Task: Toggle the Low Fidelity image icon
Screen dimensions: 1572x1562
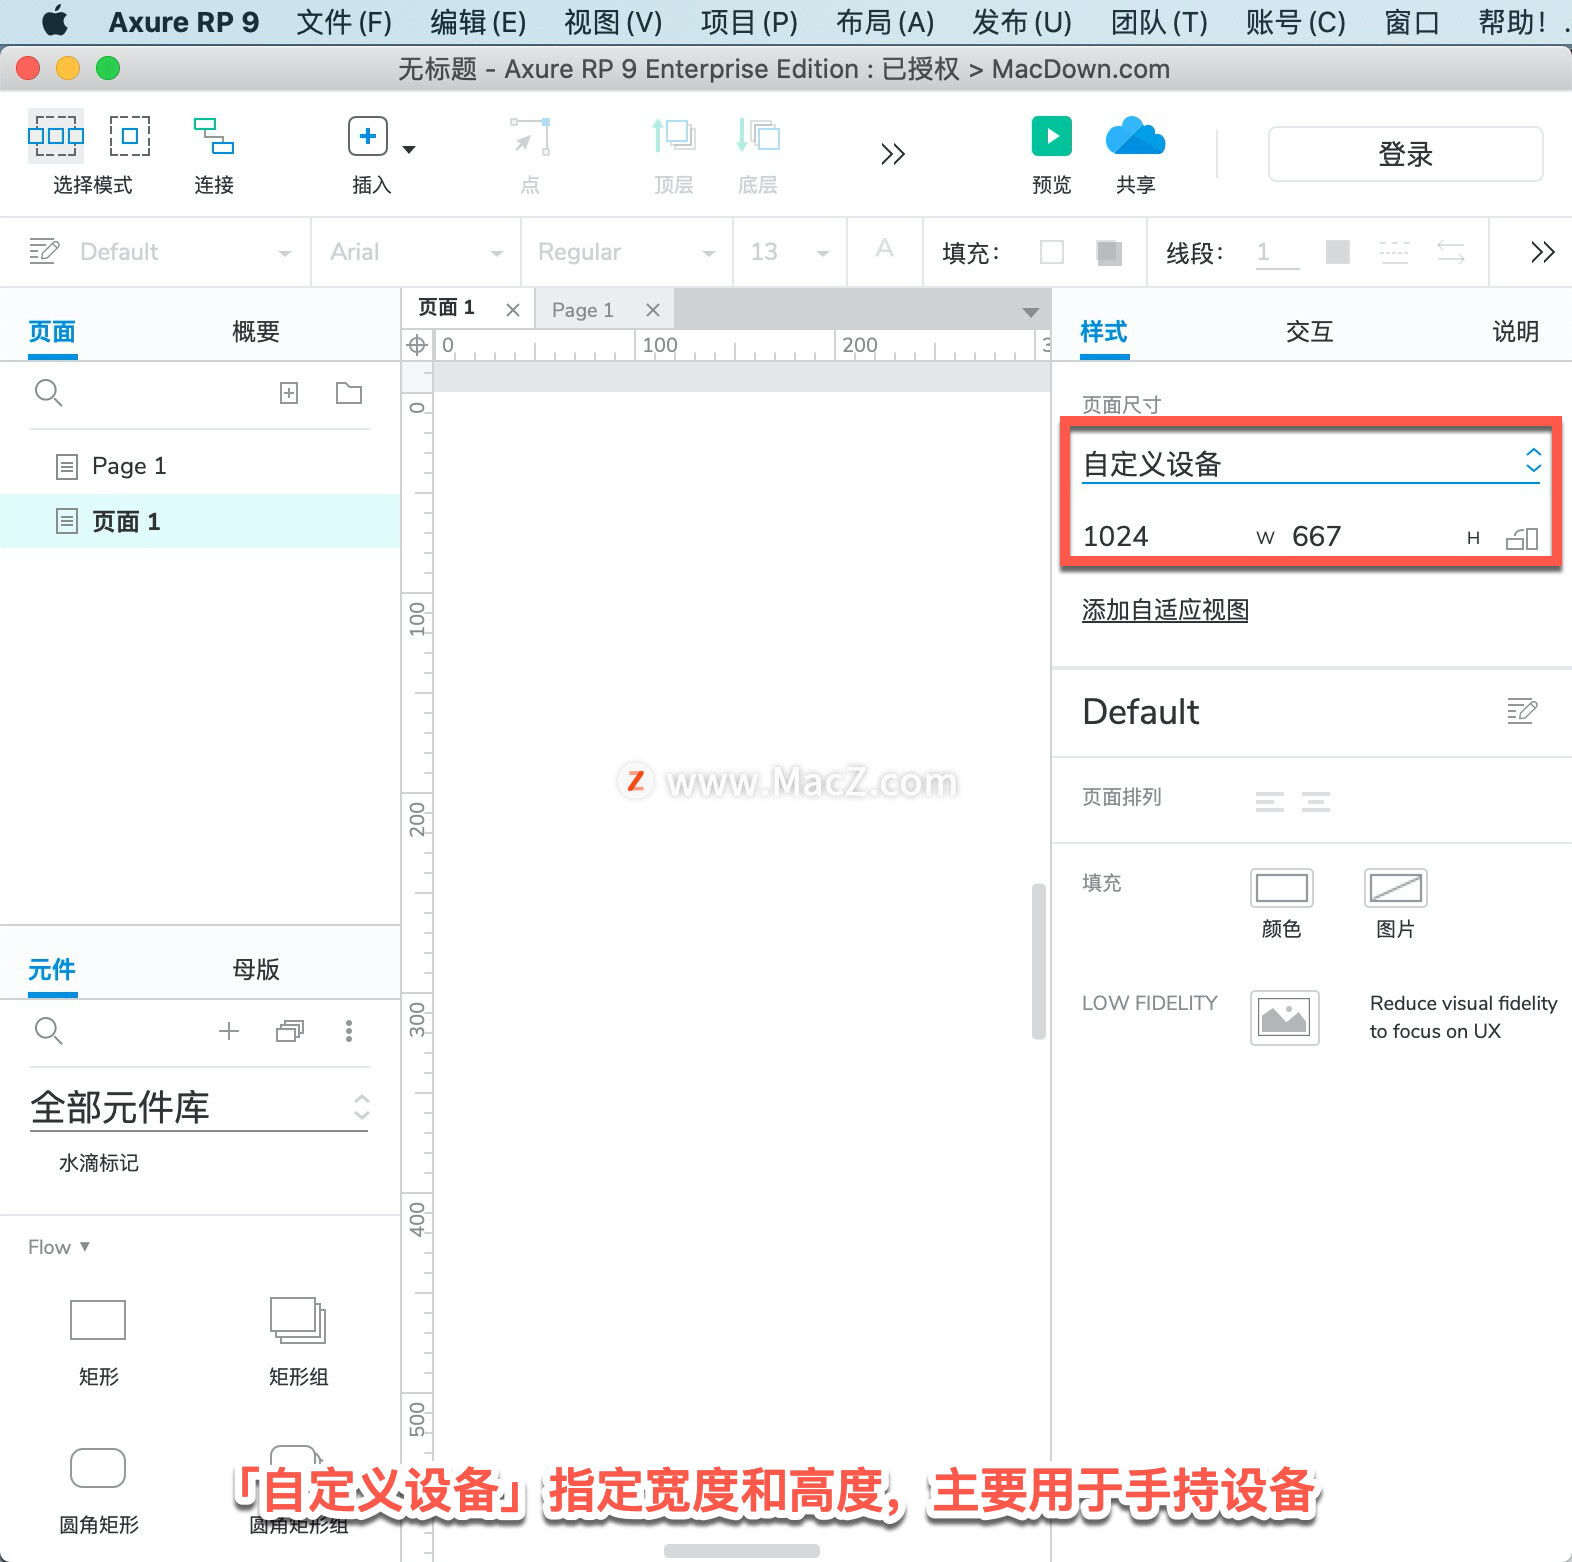Action: [1284, 1018]
